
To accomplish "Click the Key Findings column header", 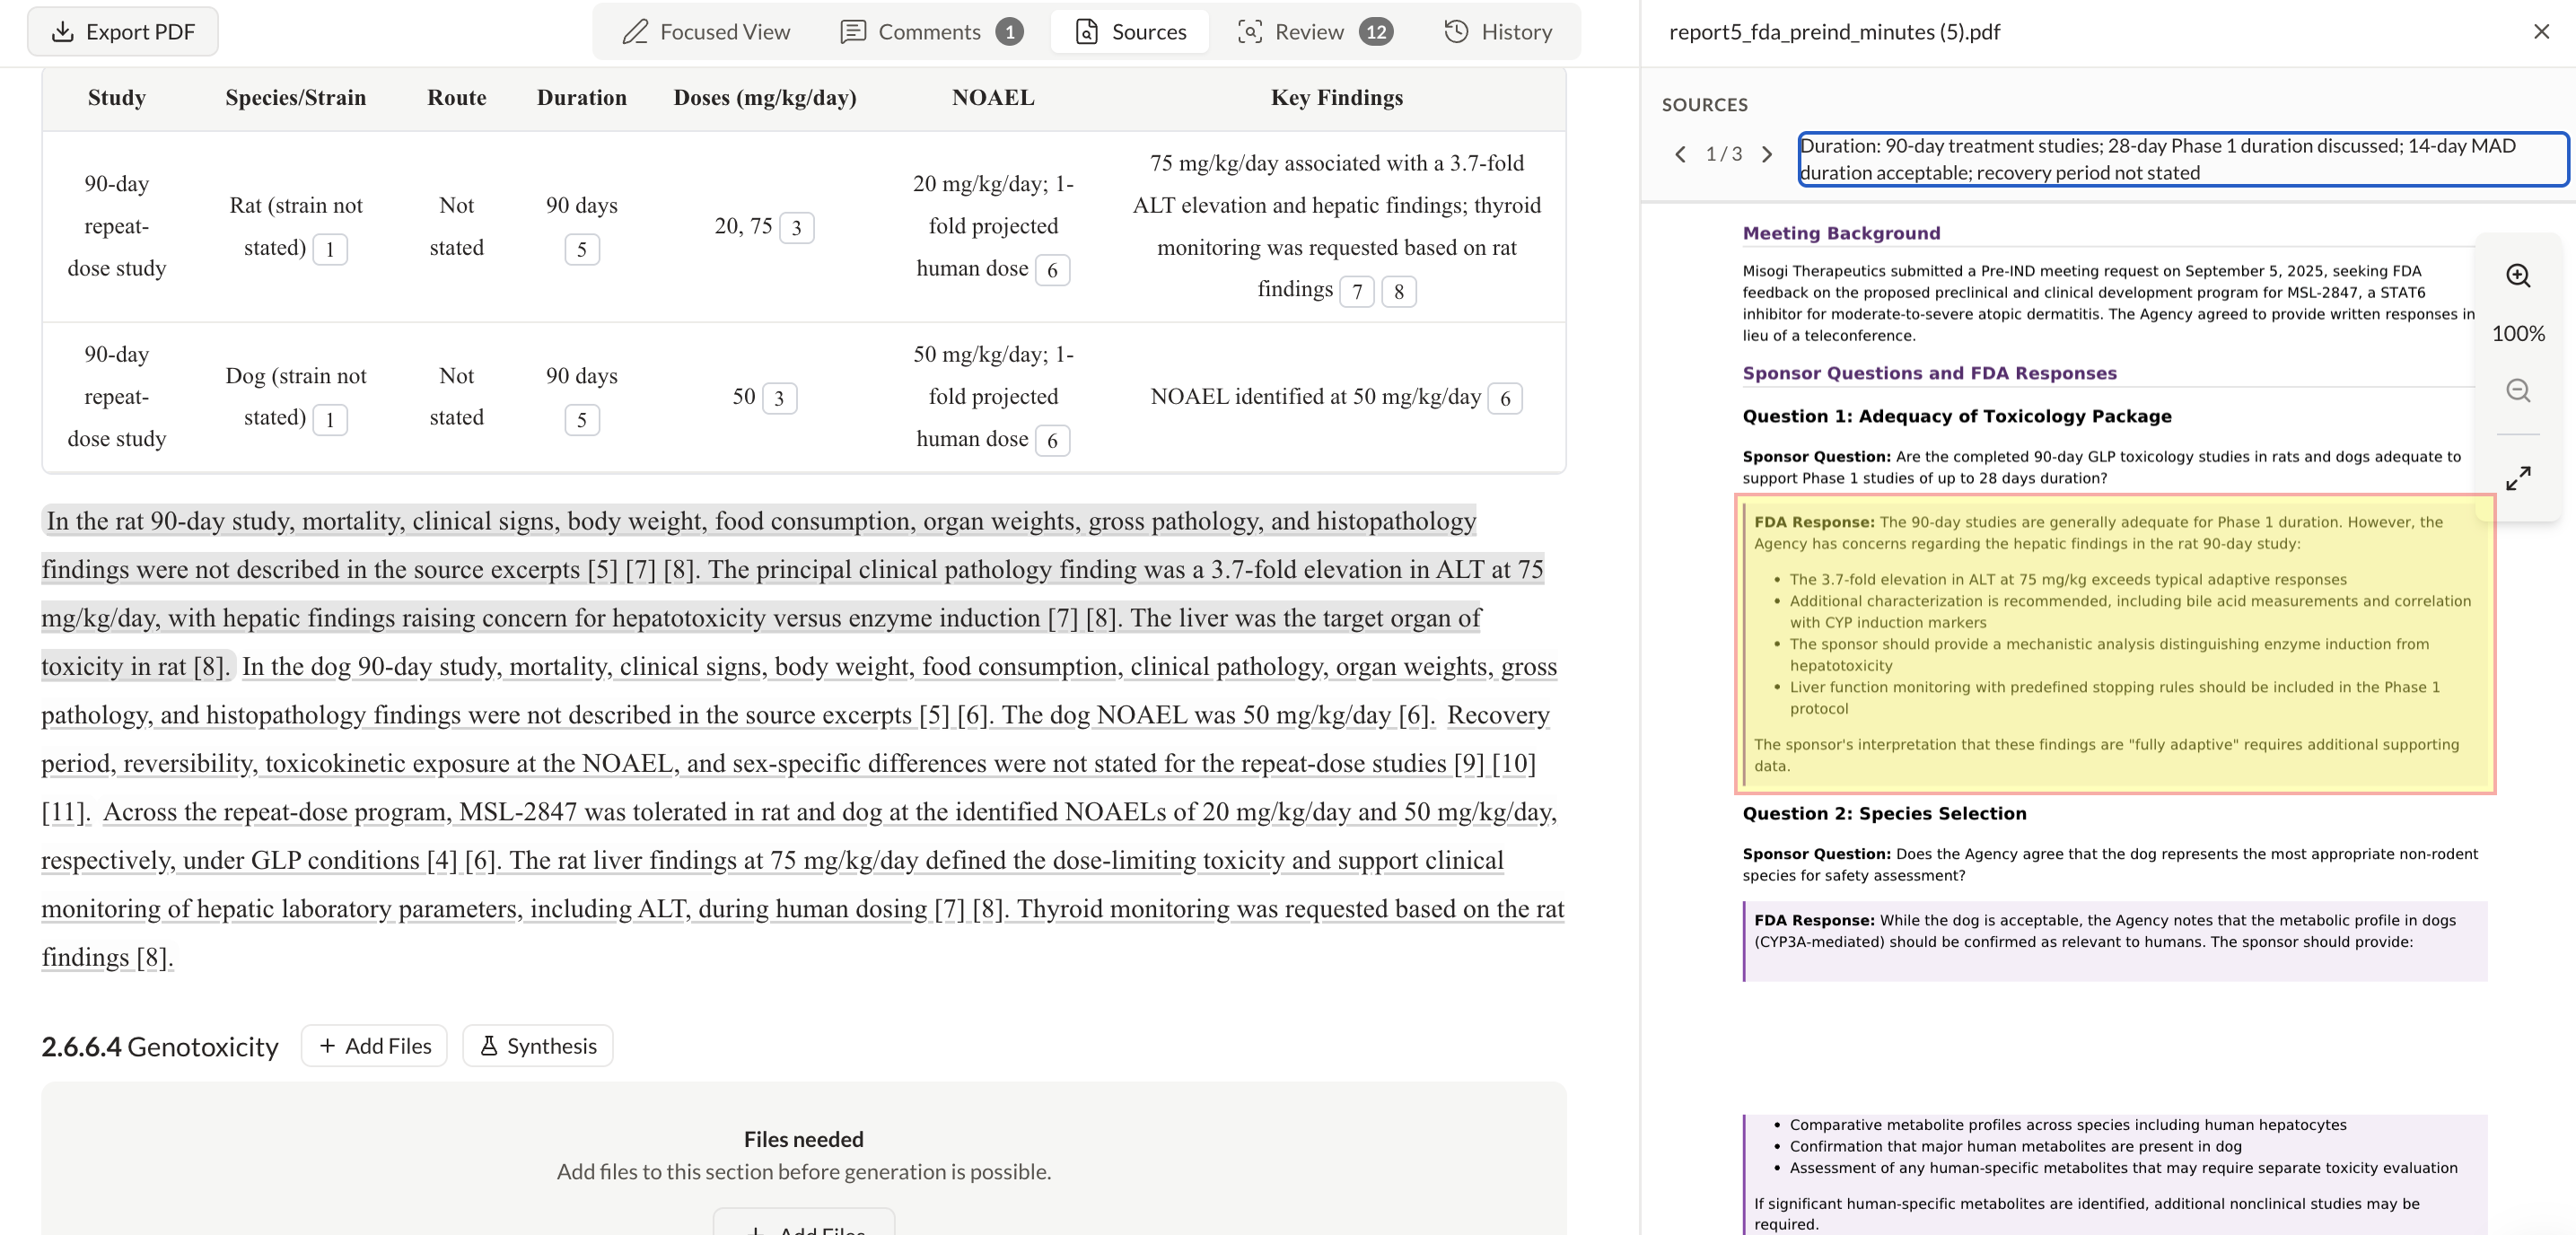I will click(x=1337, y=98).
